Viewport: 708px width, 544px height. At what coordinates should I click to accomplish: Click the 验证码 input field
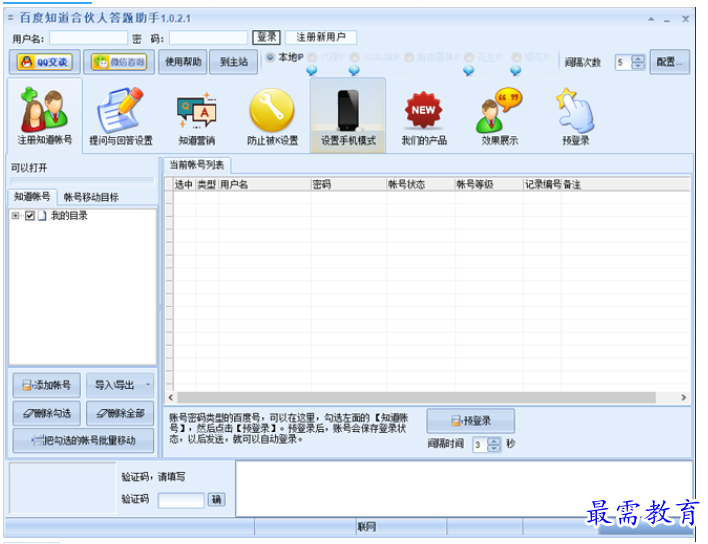pos(181,500)
